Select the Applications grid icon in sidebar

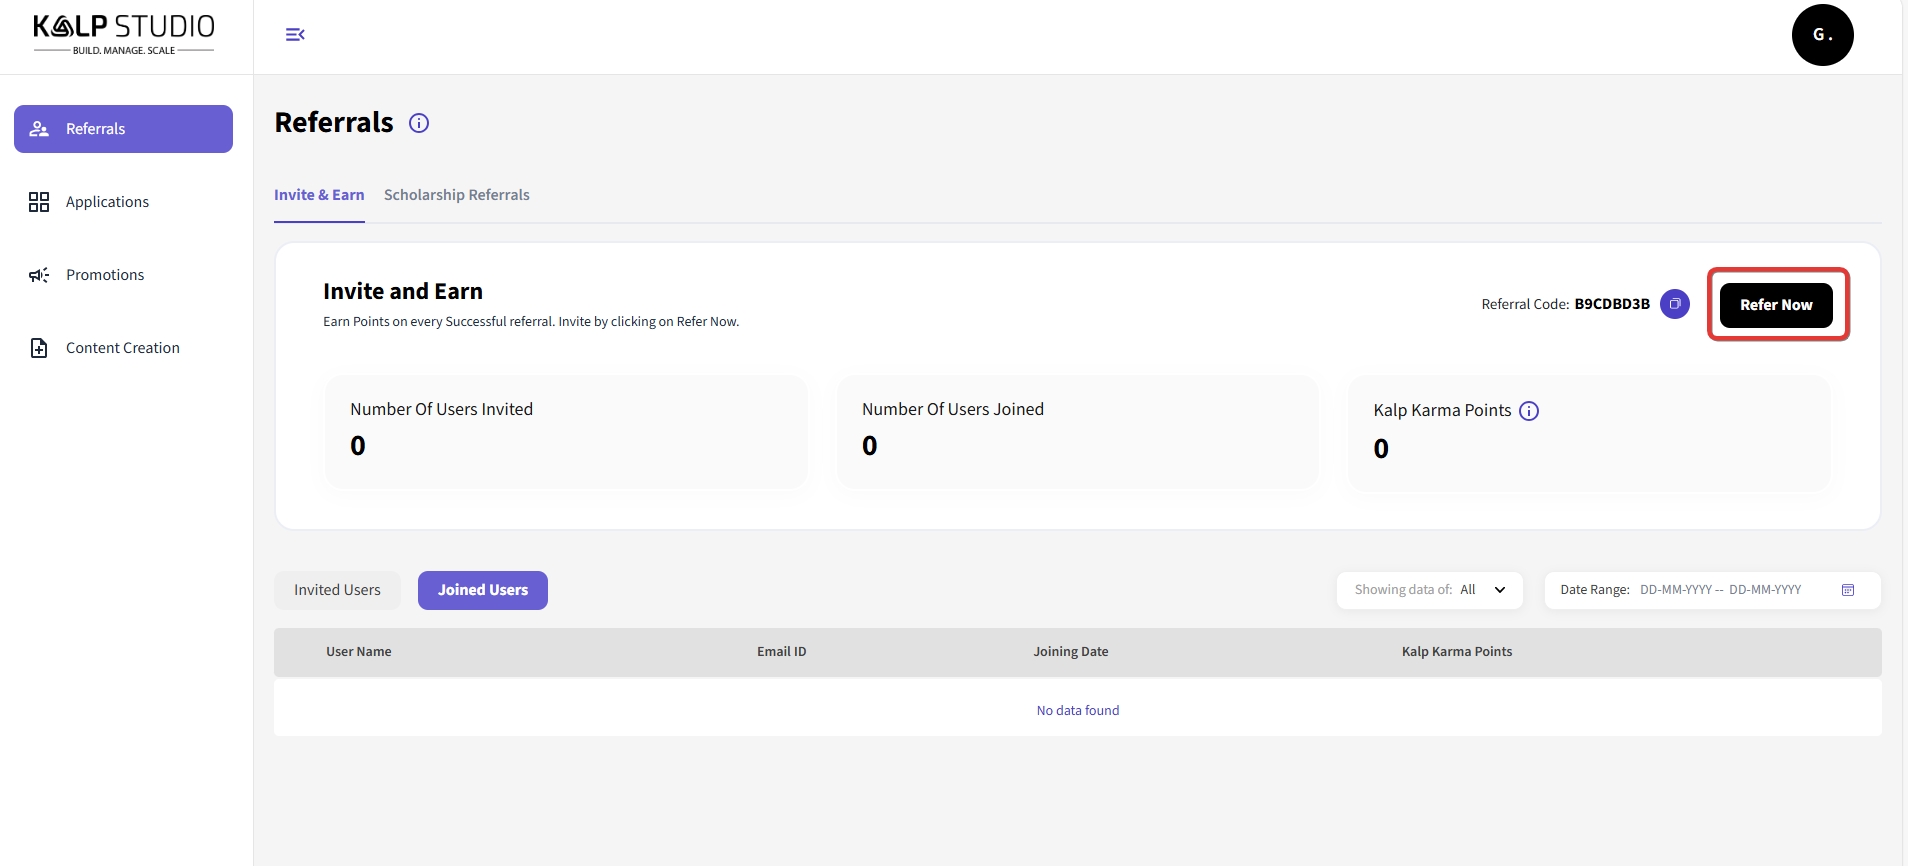coord(39,202)
